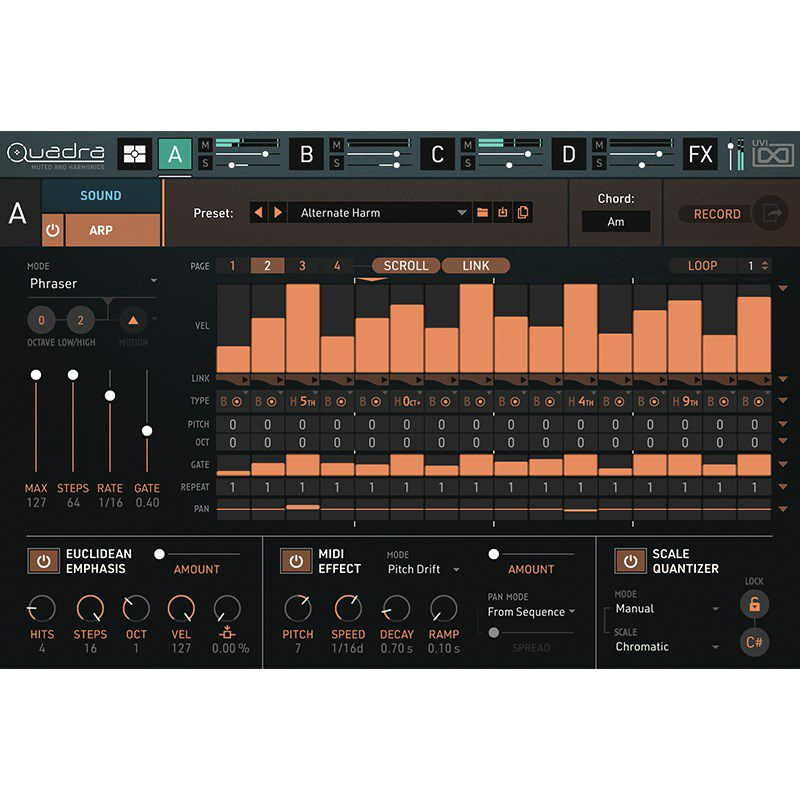The height and width of the screenshot is (800, 800).
Task: Select the H Oct+ step type cell
Action: pos(407,402)
